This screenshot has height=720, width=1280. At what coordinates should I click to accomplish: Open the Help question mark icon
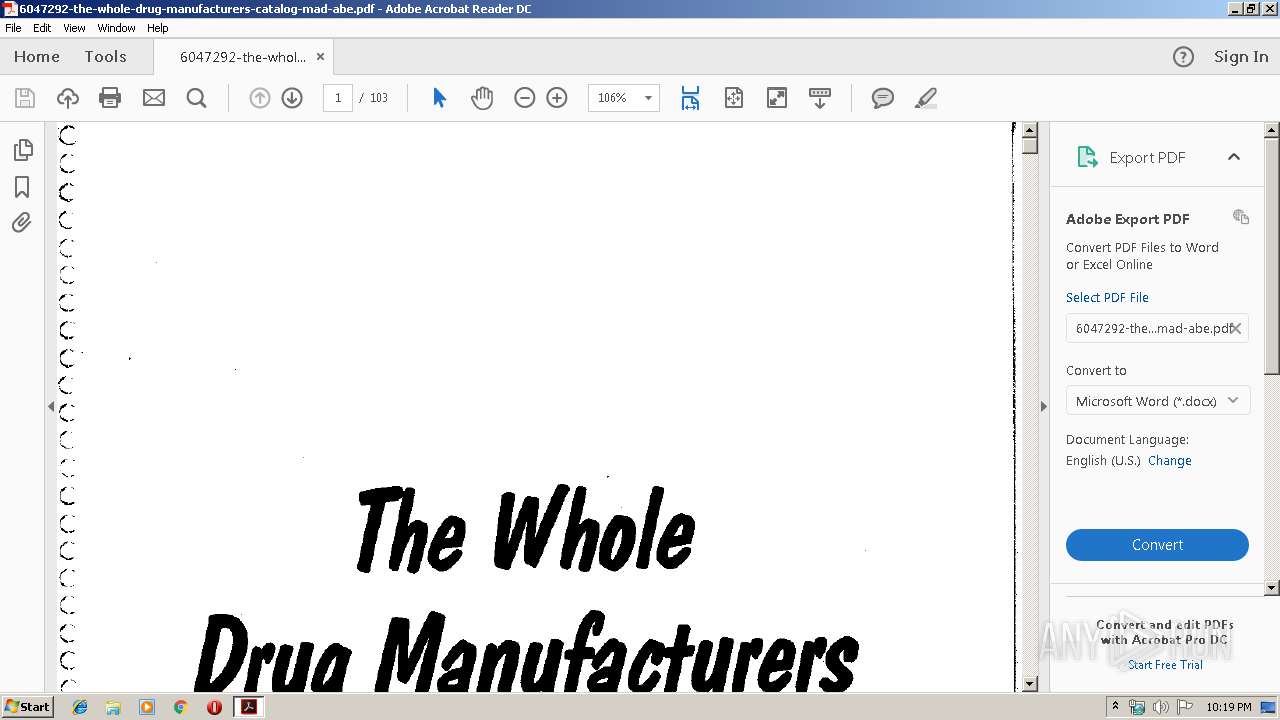[1183, 57]
